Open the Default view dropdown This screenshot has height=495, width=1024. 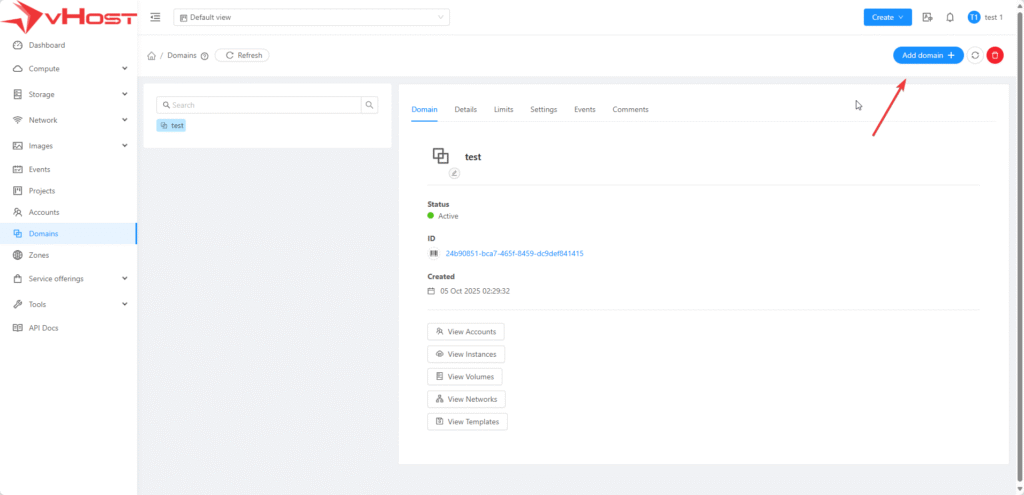311,17
